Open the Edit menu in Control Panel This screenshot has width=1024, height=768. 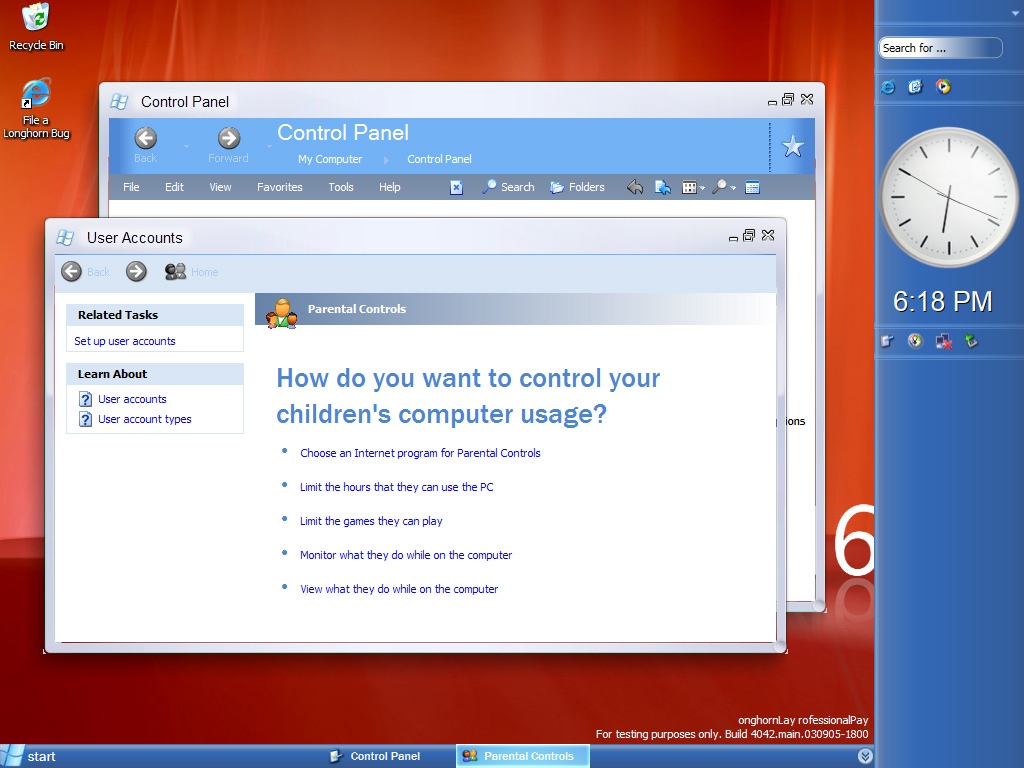[174, 187]
